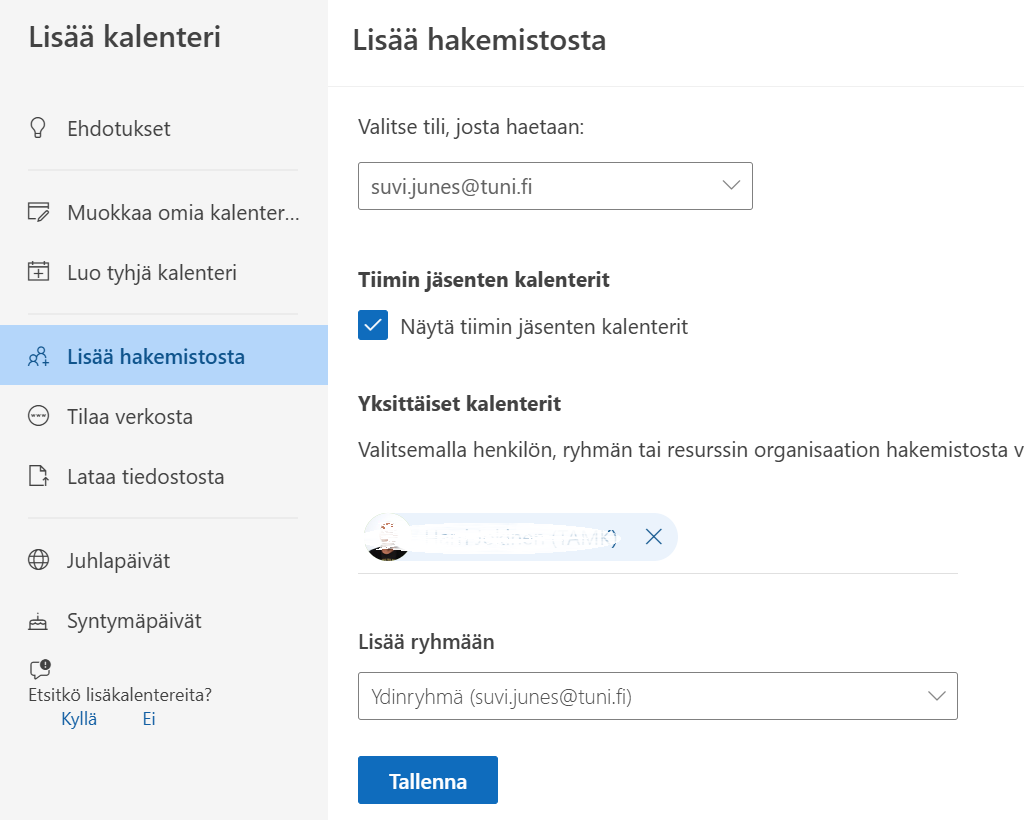Open Juhlapäivät calendars
Image resolution: width=1024 pixels, height=820 pixels.
164,560
